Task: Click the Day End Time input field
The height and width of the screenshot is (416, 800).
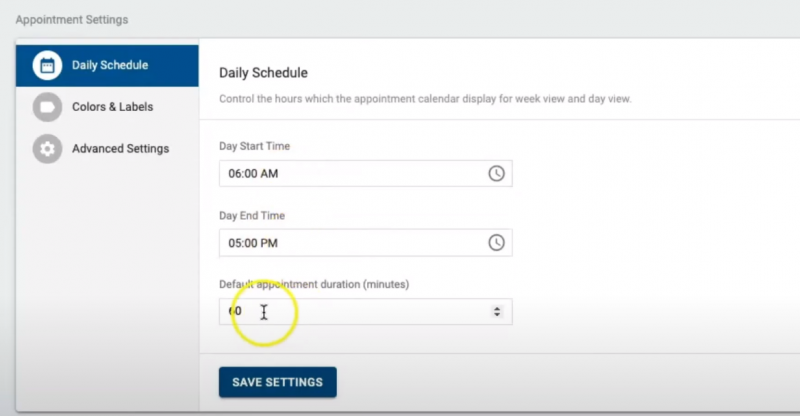Action: tap(350, 242)
